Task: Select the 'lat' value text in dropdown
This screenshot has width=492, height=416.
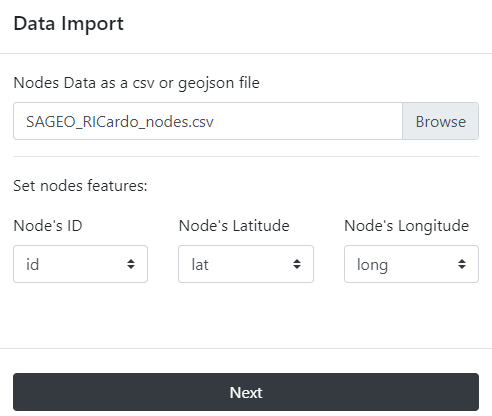Action: coord(200,265)
